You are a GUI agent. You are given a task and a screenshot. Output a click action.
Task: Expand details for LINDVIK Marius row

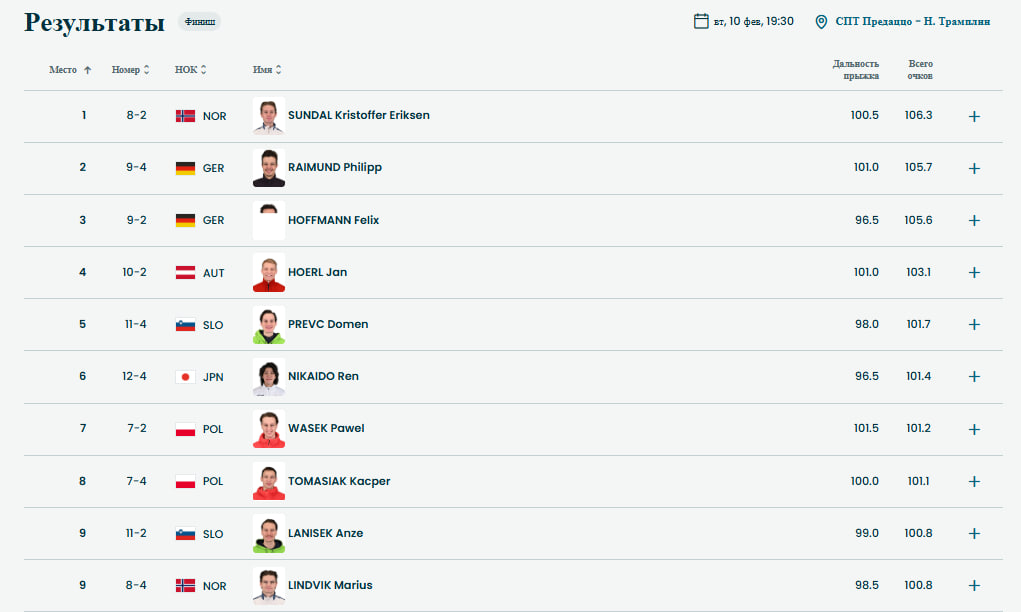pos(974,585)
